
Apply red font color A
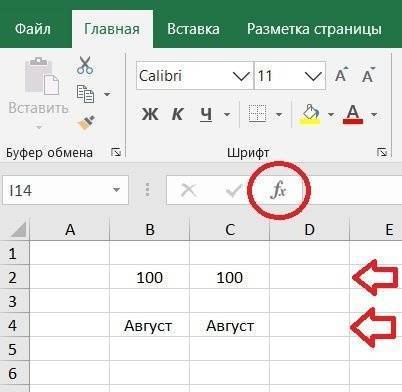353,114
